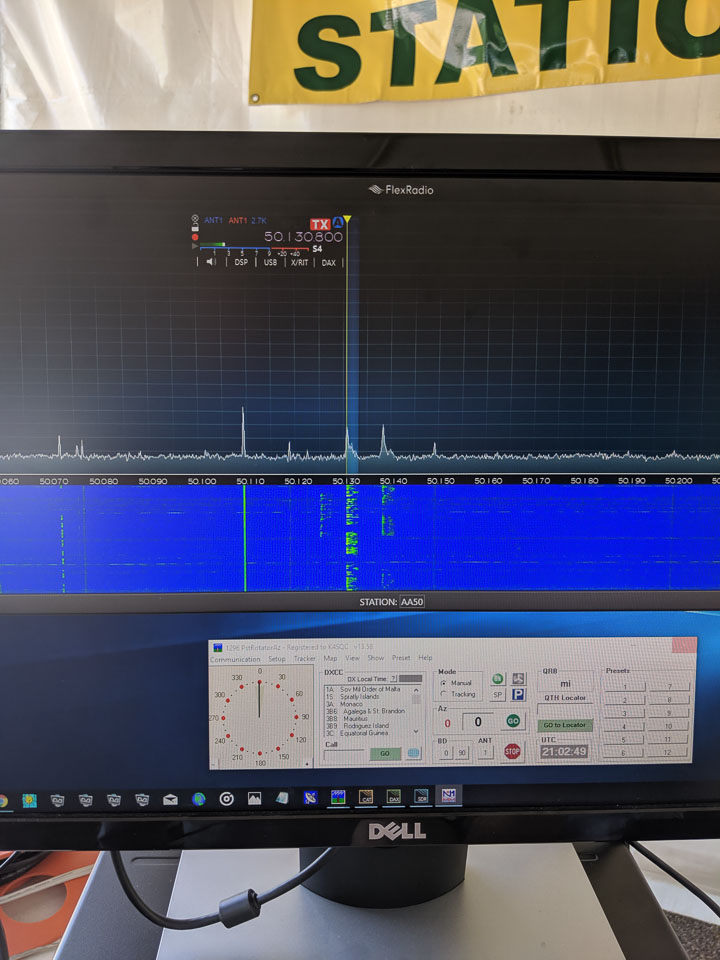Select the Manual mode radio button
The height and width of the screenshot is (960, 720).
pos(444,682)
